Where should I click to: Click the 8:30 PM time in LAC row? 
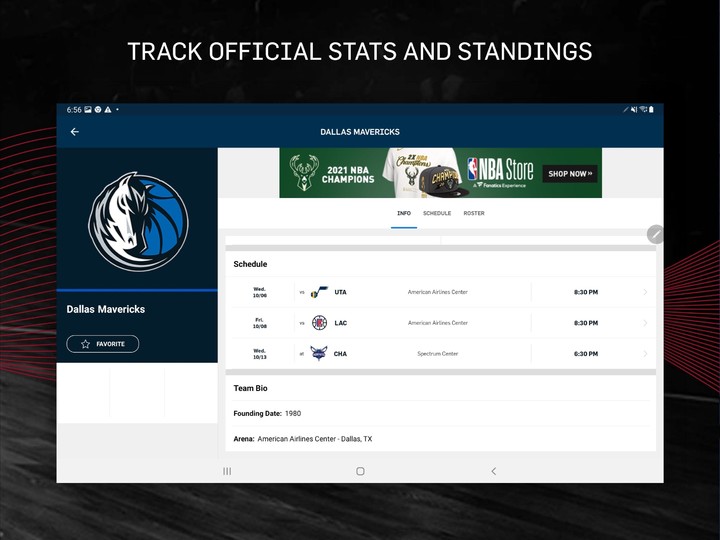pyautogui.click(x=586, y=323)
